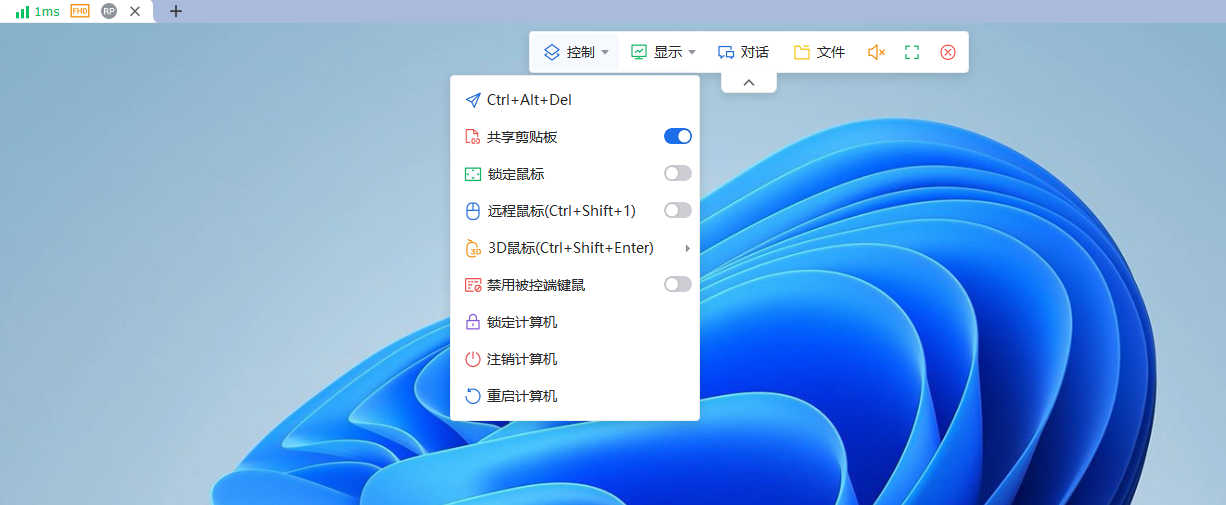Viewport: 1226px width, 505px height.
Task: Click the green lock-mouse frame icon
Action: tap(473, 174)
